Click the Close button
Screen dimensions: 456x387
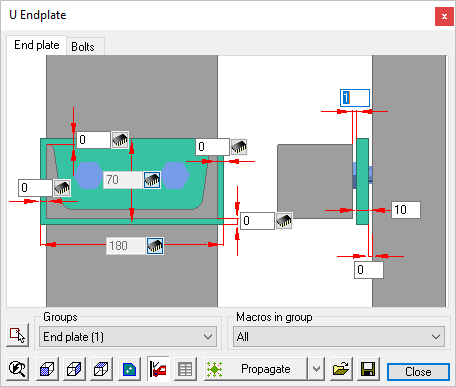(418, 372)
